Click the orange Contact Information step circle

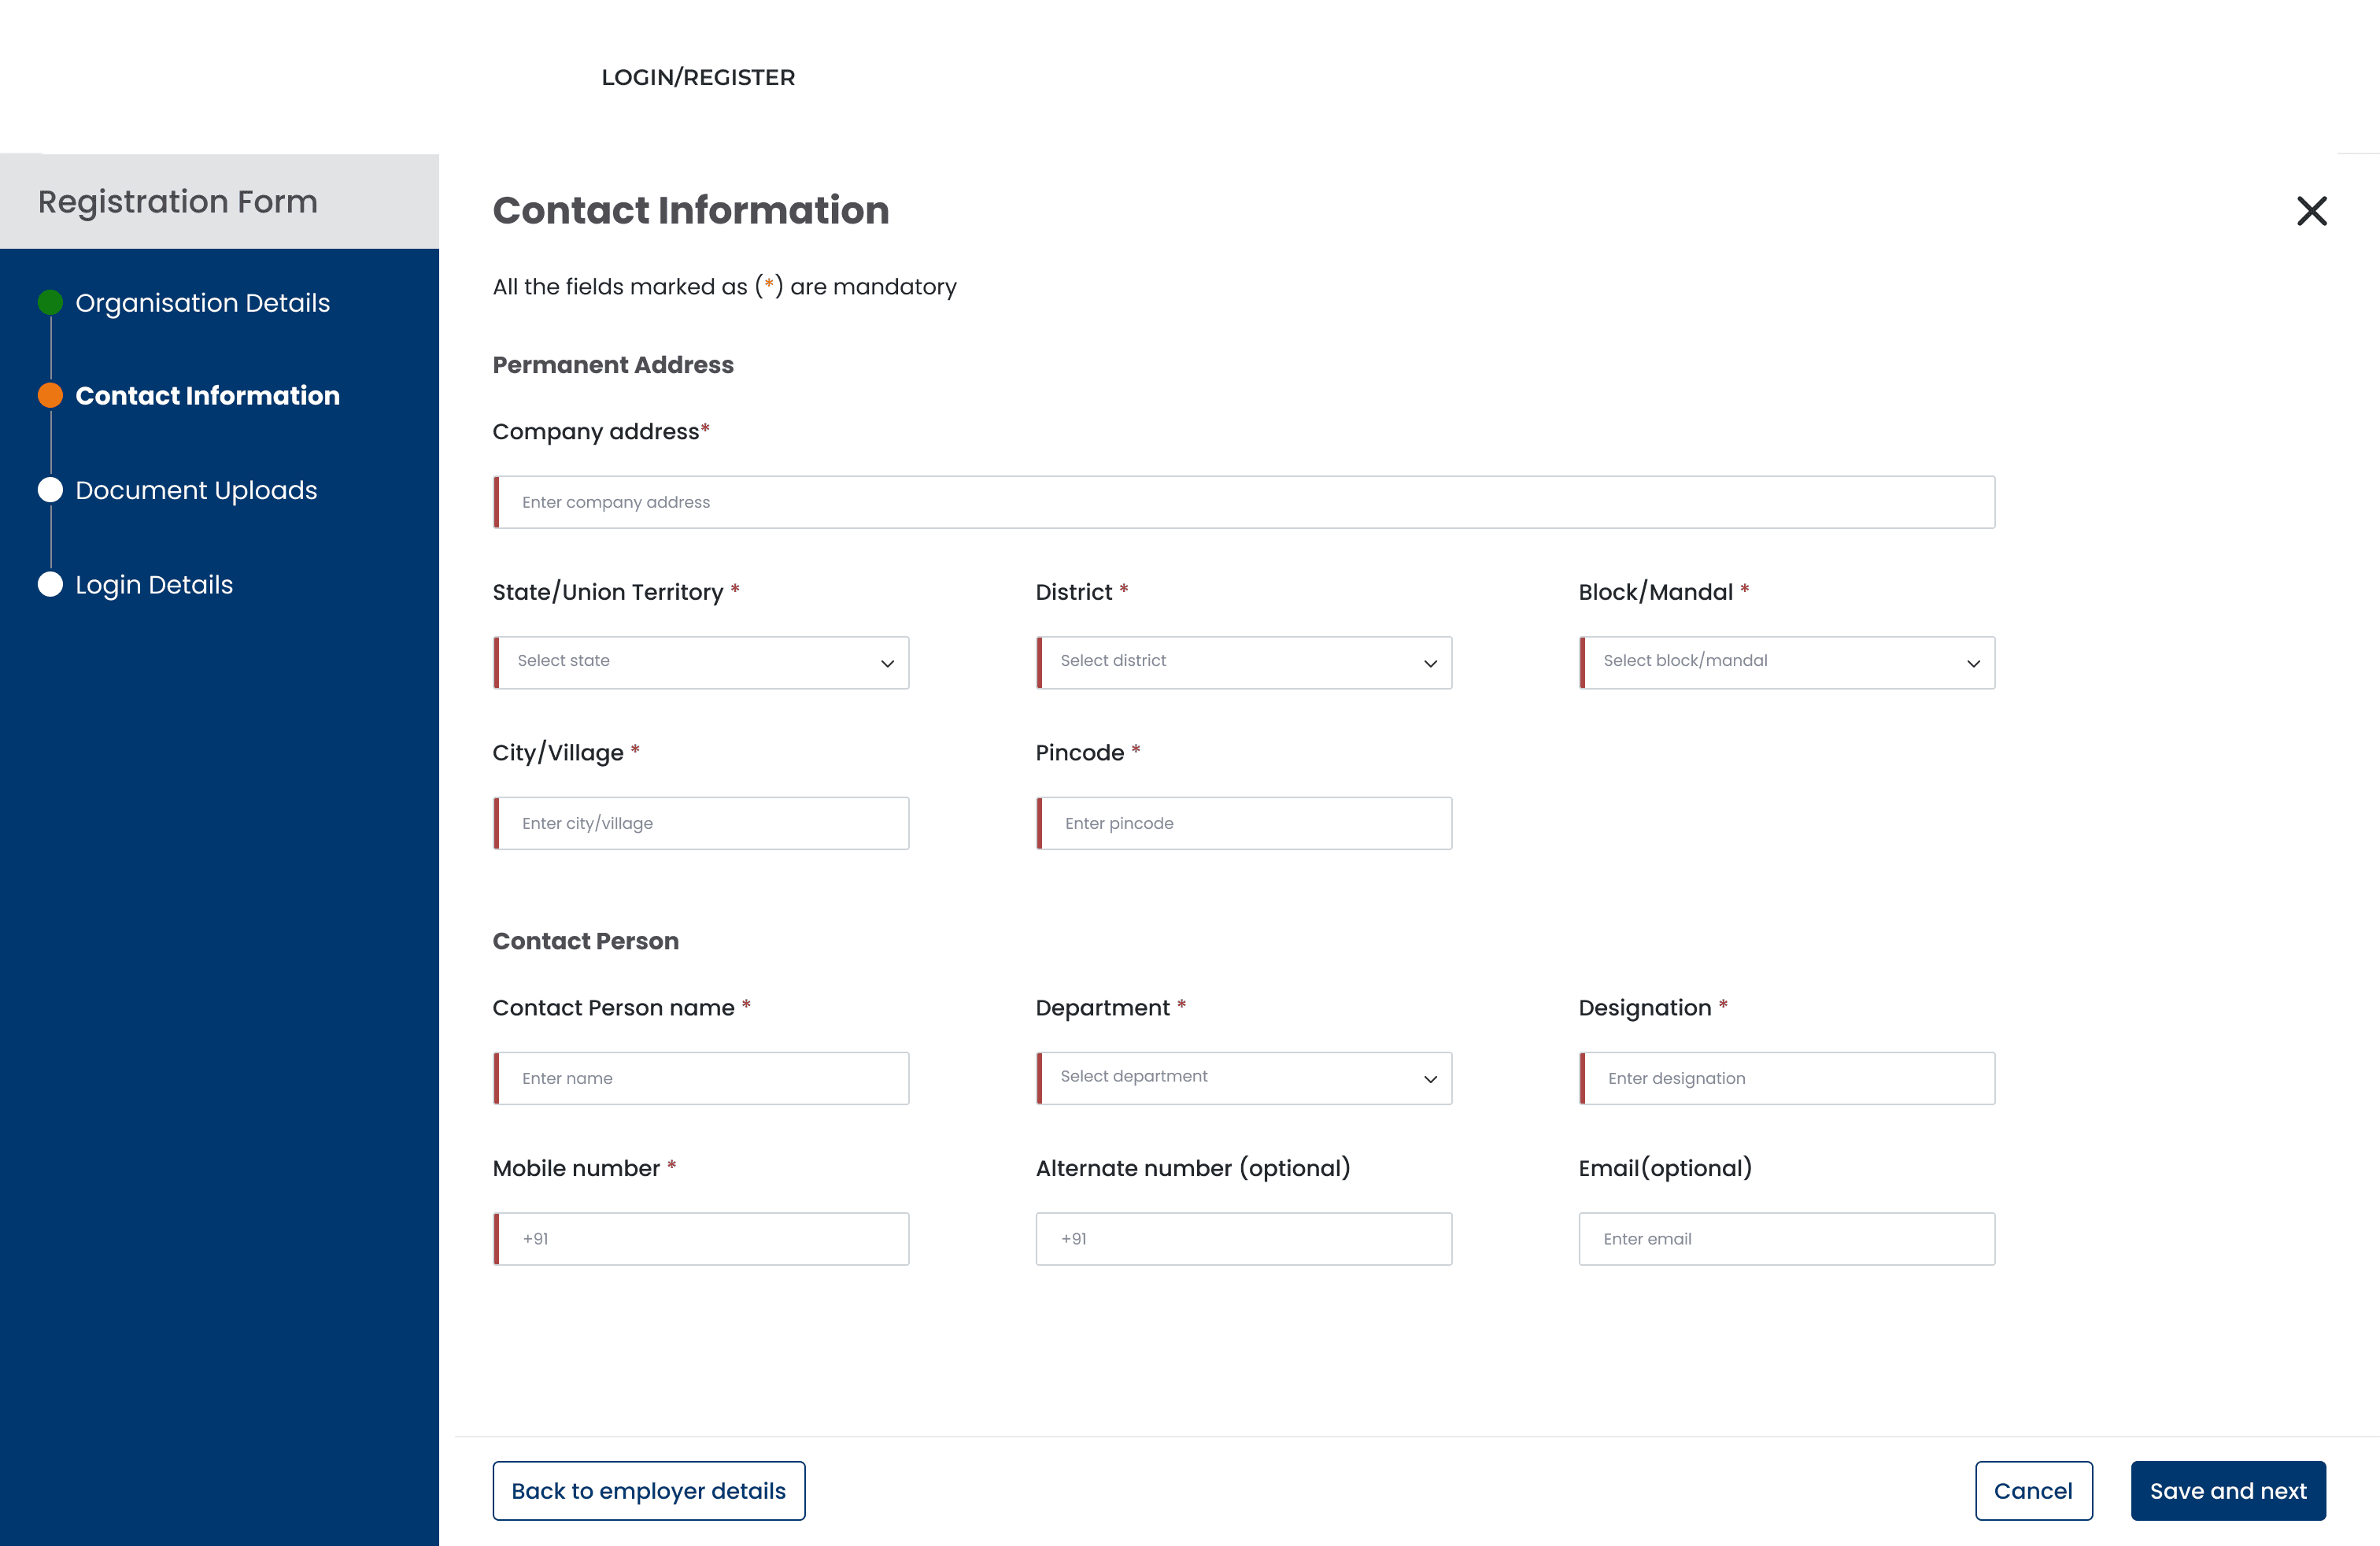(x=50, y=395)
